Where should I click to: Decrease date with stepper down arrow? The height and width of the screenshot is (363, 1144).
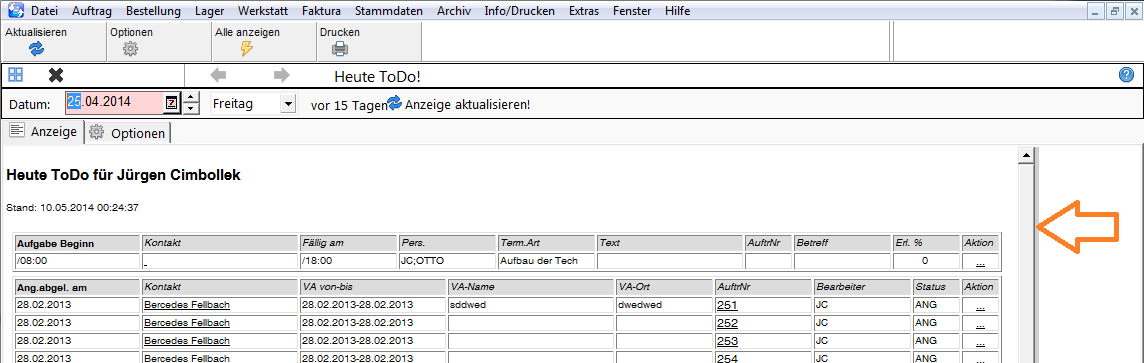point(190,109)
